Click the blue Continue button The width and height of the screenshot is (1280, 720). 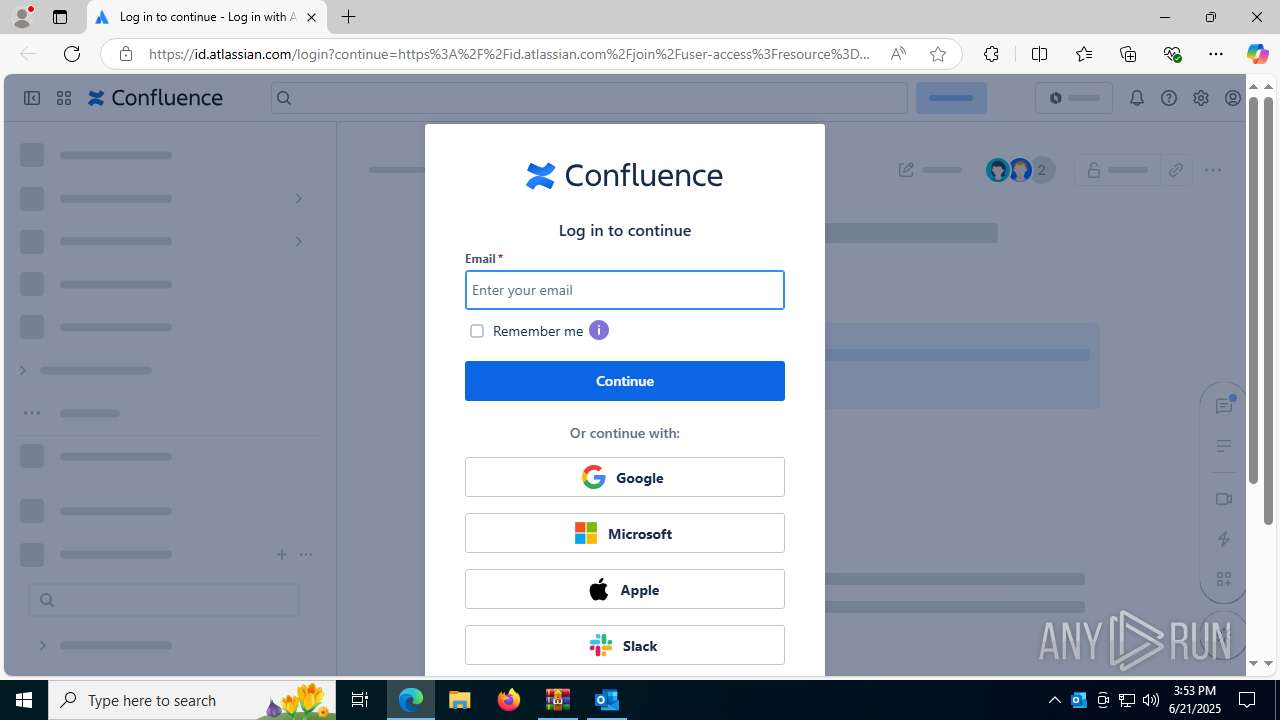pos(624,381)
